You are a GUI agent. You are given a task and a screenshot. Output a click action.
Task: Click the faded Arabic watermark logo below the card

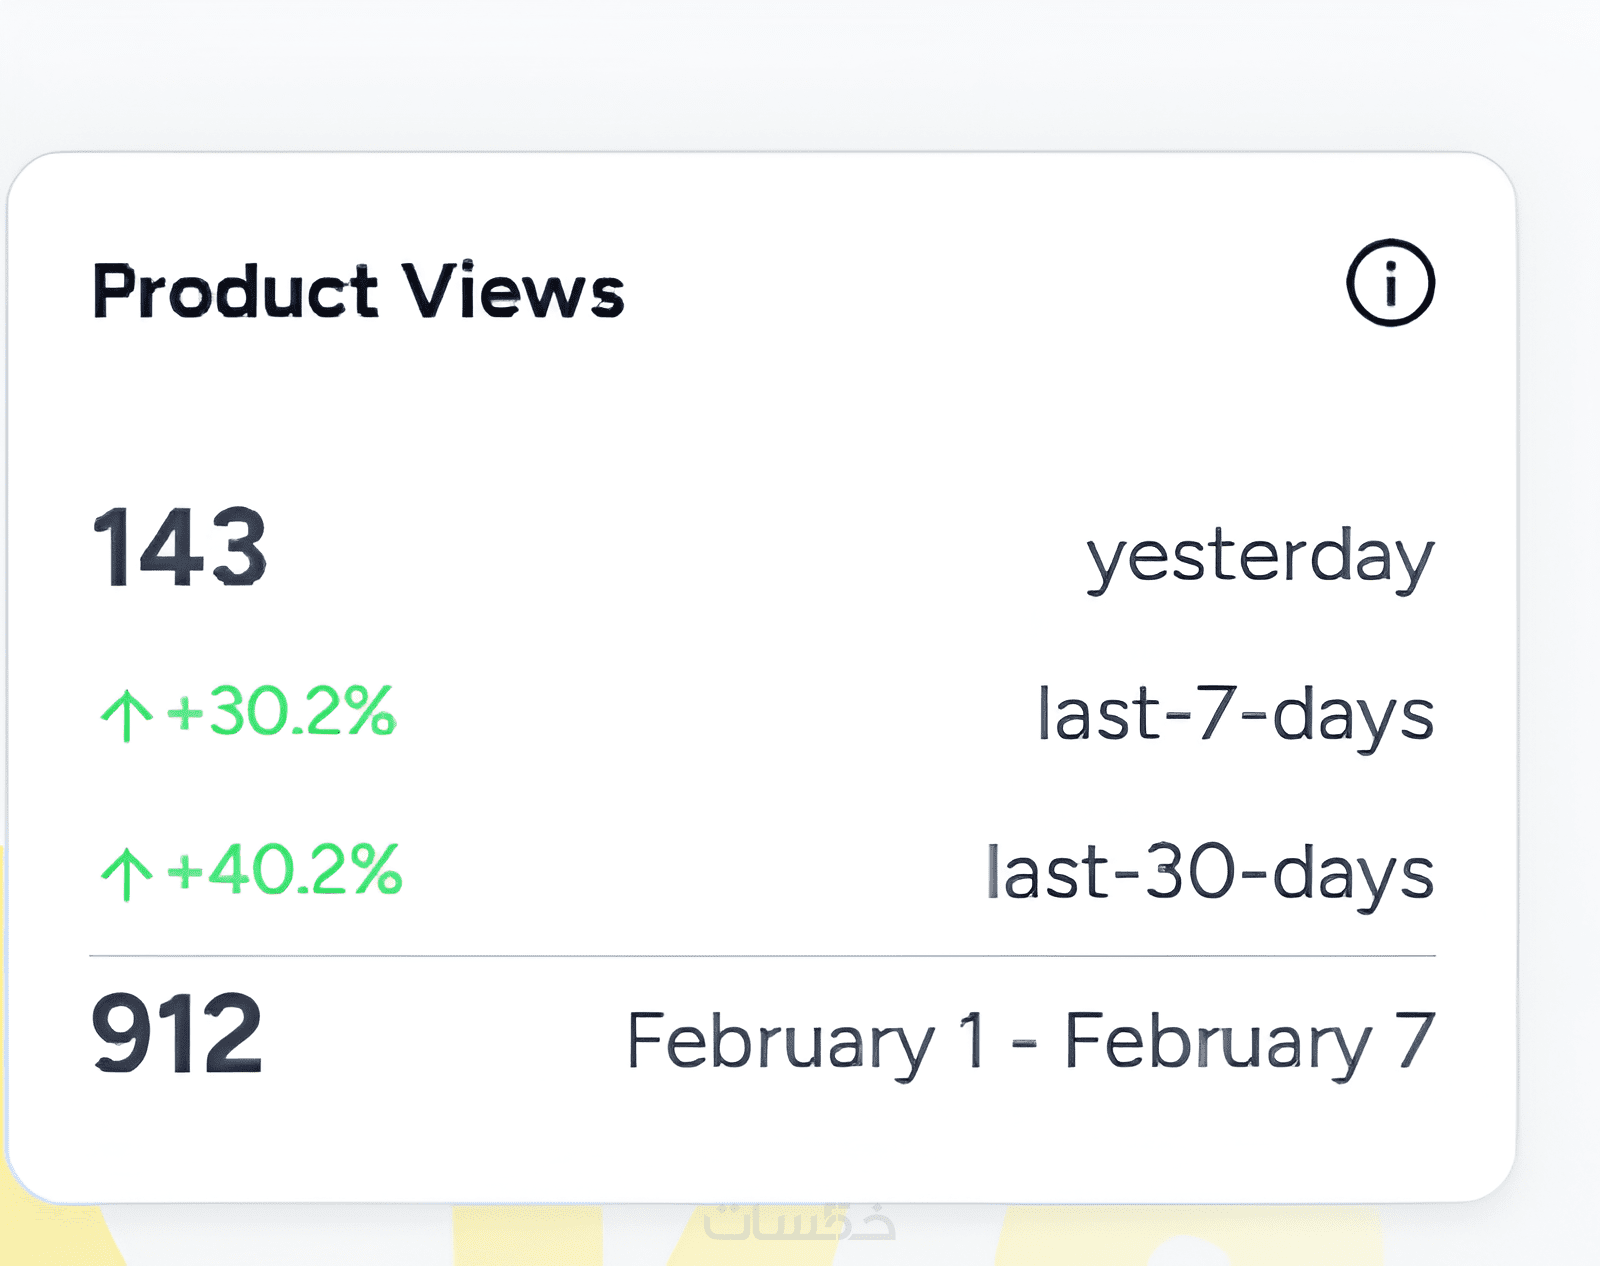pos(799,1222)
